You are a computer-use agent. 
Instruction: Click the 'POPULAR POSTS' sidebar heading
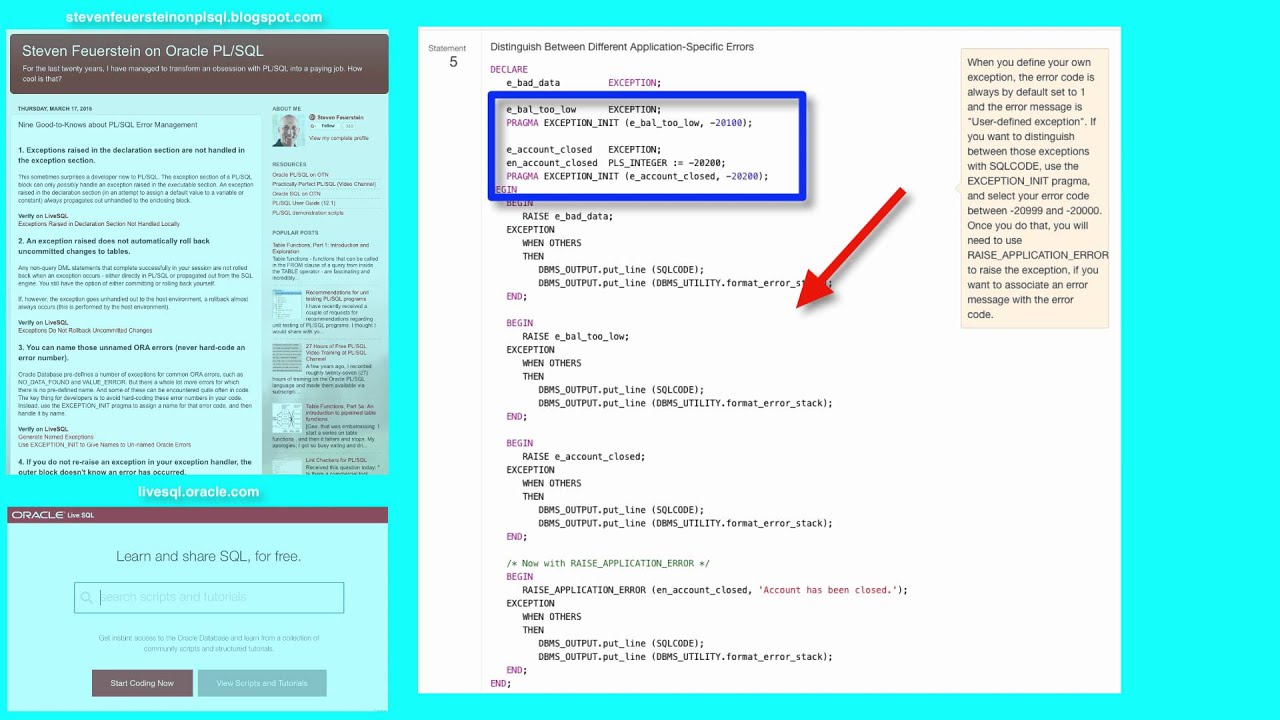[x=295, y=232]
